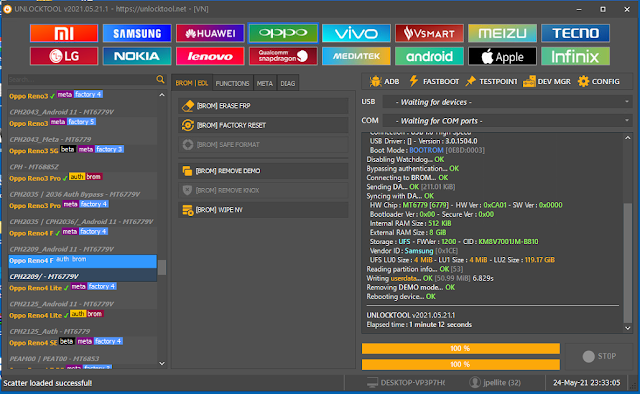Viewport: 640px width, 394px height.
Task: Click the upper 100 % progress bar
Action: click(460, 348)
